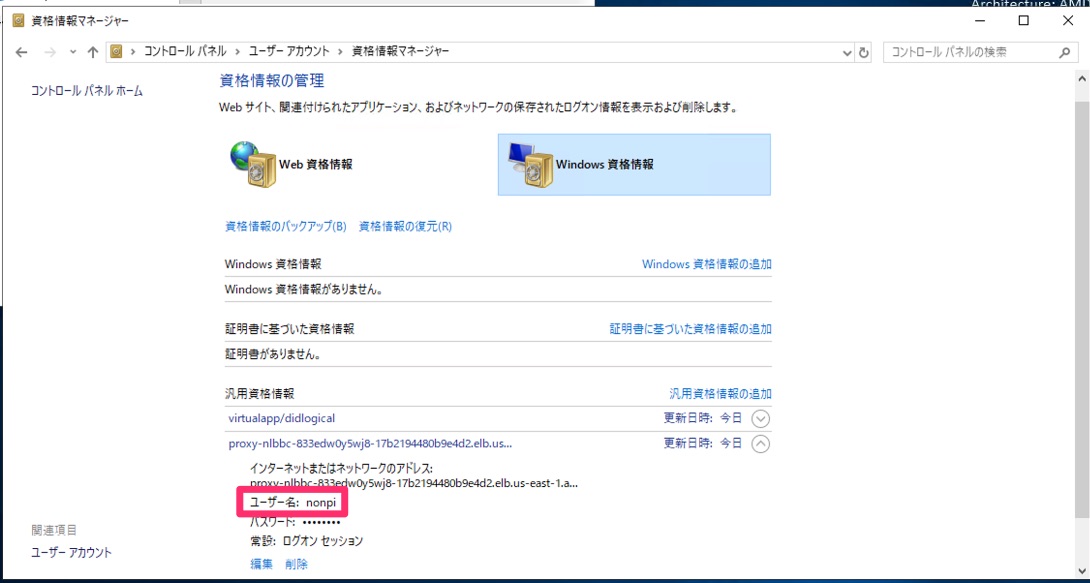Open ユーザー アカウント related link
The width and height of the screenshot is (1090, 583).
[x=71, y=553]
